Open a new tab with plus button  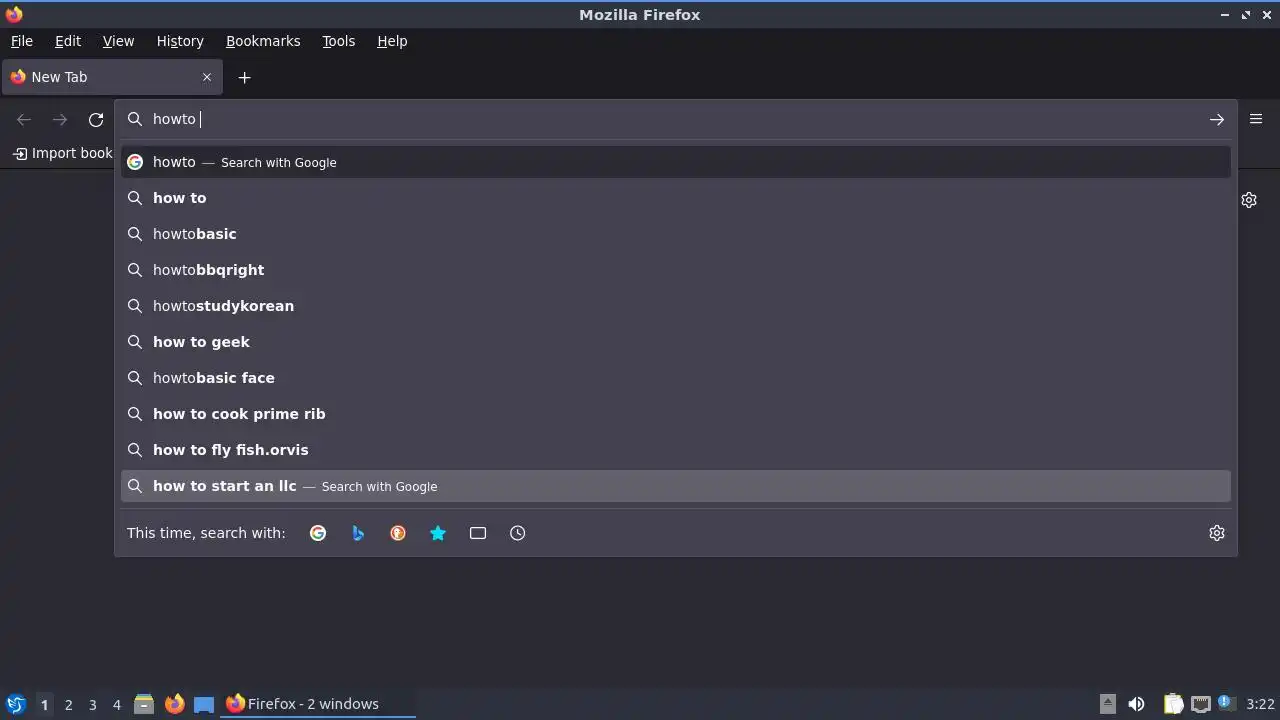coord(244,77)
